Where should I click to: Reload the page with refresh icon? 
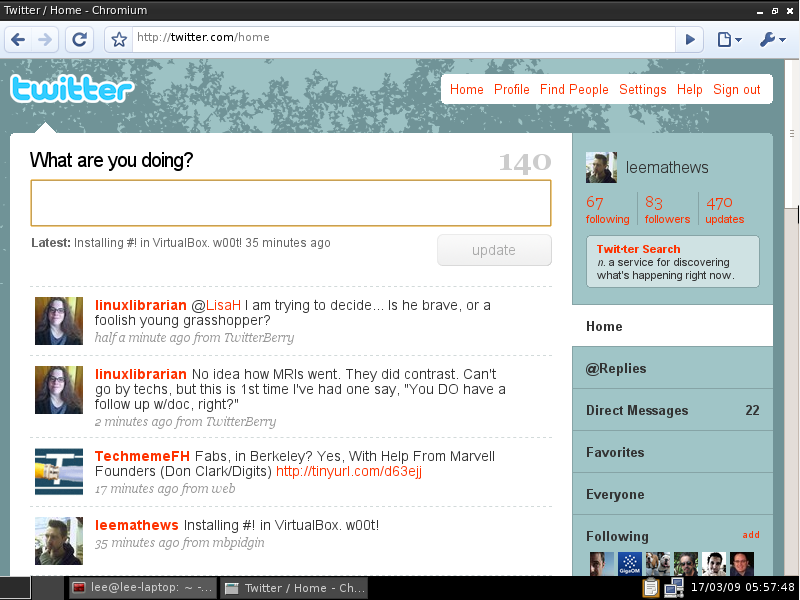coord(80,40)
